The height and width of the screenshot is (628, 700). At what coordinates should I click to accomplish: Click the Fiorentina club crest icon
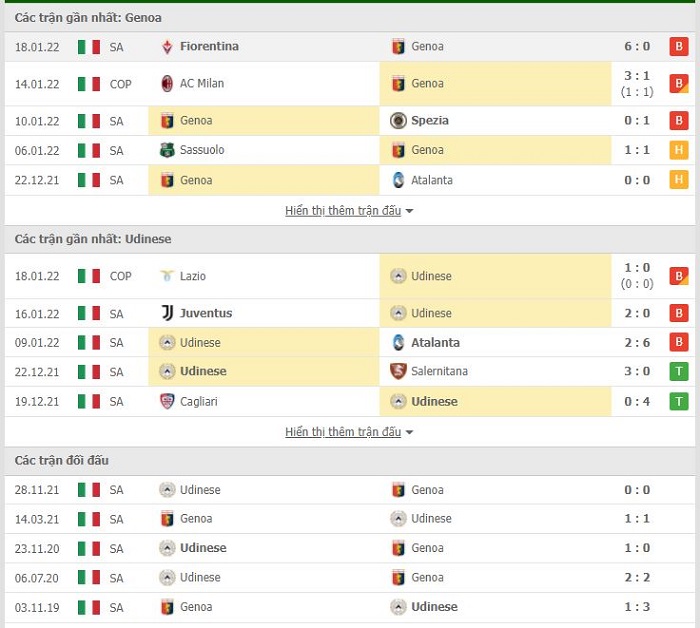pyautogui.click(x=167, y=47)
